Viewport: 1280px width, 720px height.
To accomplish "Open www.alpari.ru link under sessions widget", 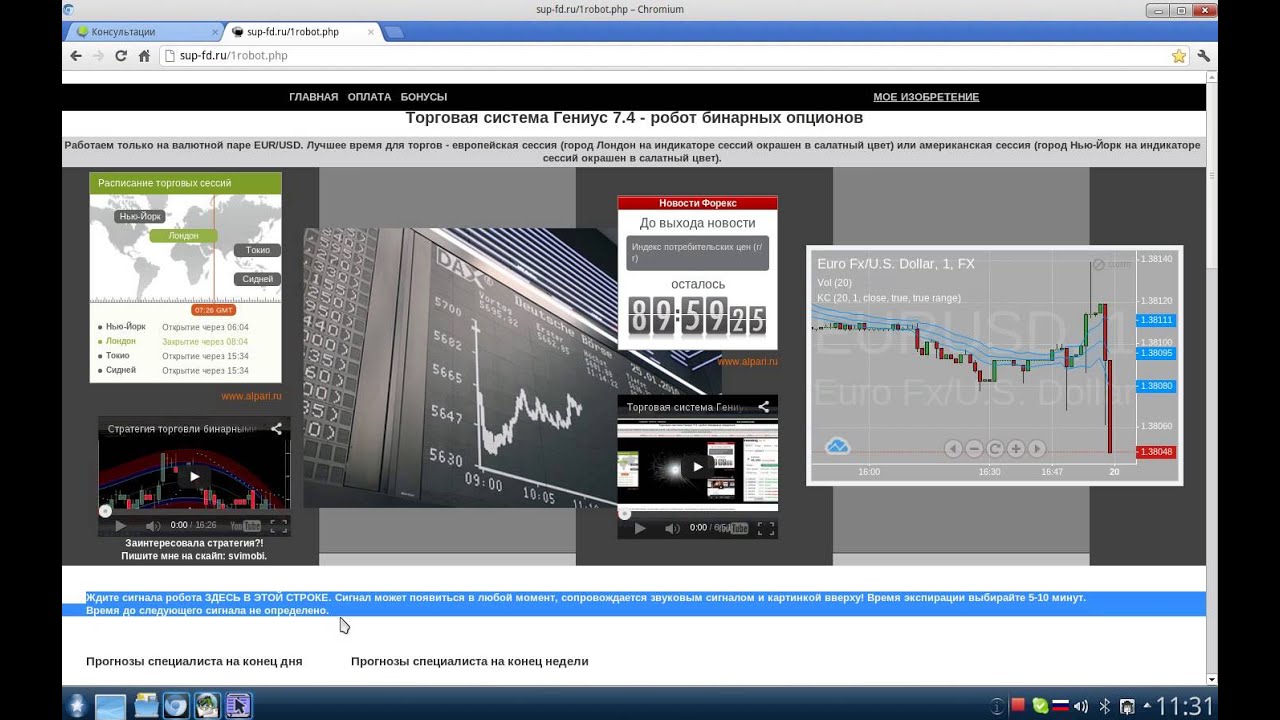I will [251, 396].
